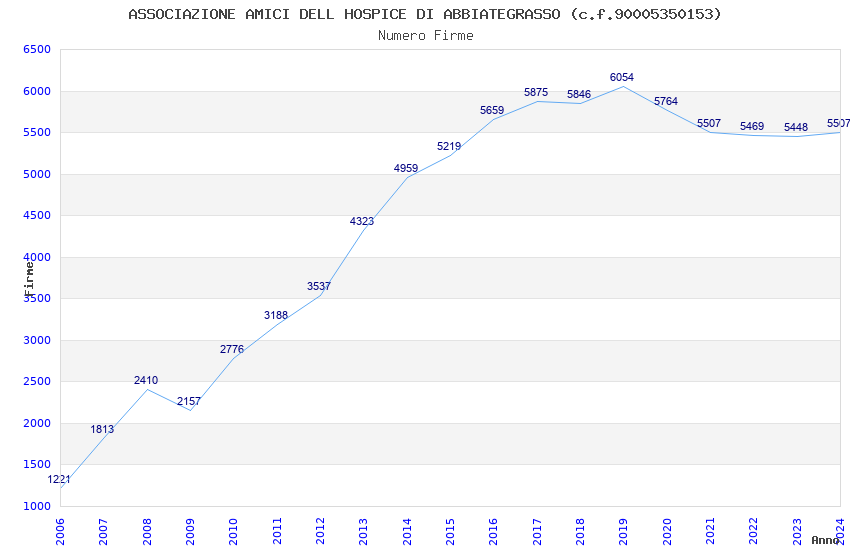850x550 pixels.
Task: Click the 6000 y-axis value
Action: point(37,91)
